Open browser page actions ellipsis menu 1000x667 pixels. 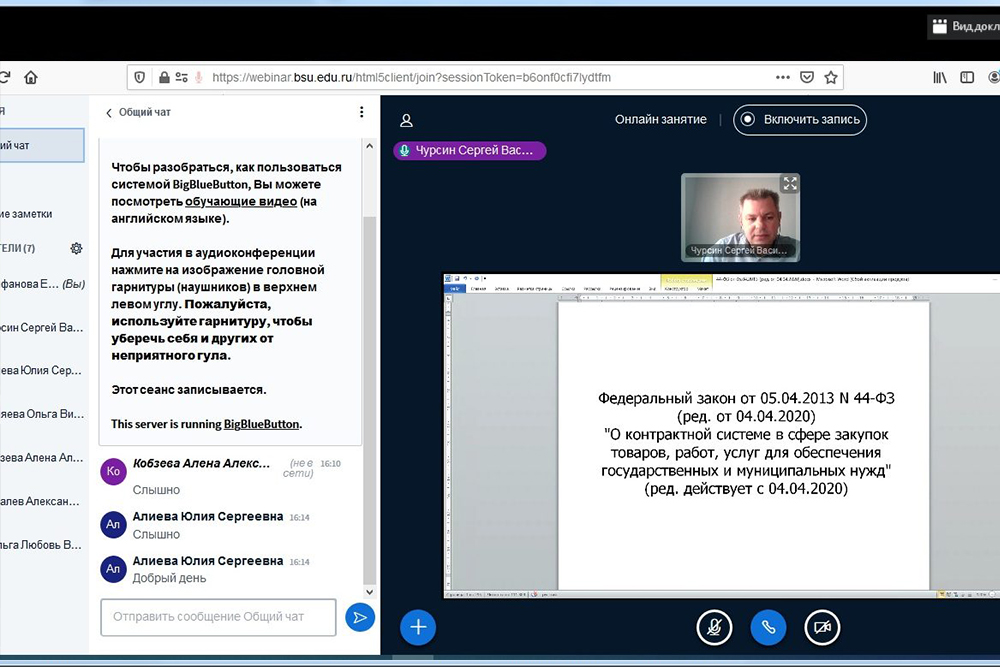click(781, 77)
